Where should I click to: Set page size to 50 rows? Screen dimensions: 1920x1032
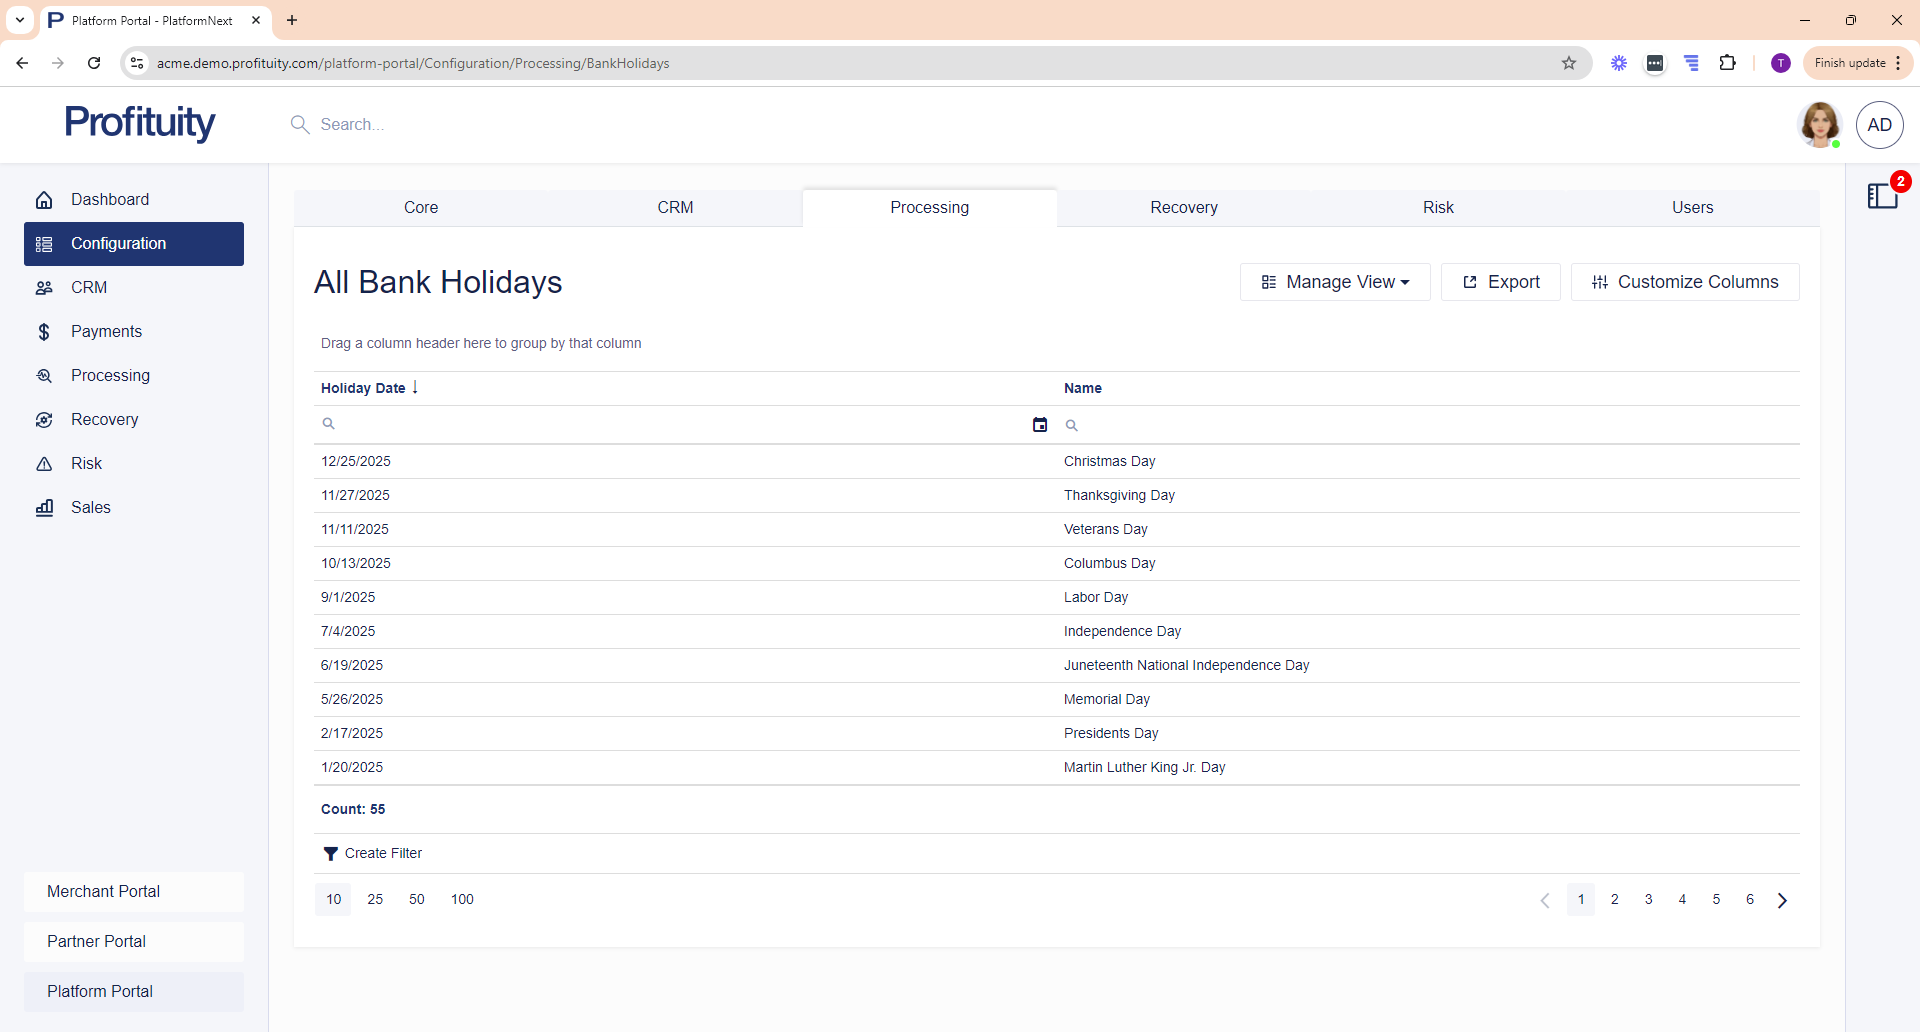point(416,900)
